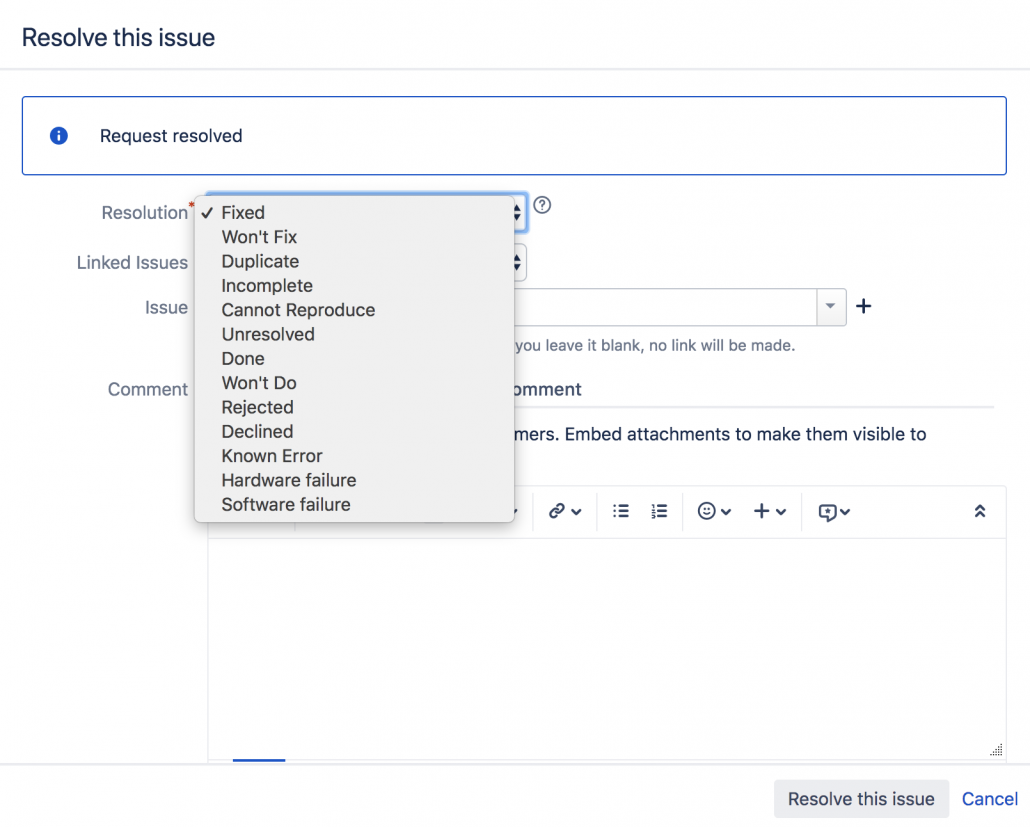The image size is (1030, 827).
Task: Open the canned response speech bubble menu
Action: [834, 511]
